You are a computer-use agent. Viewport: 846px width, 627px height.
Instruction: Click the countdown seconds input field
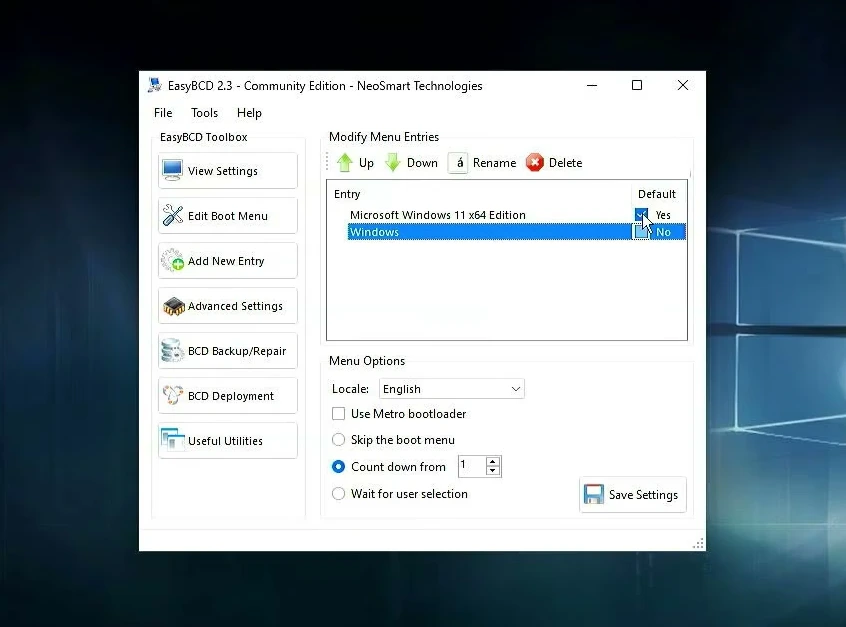(x=472, y=466)
